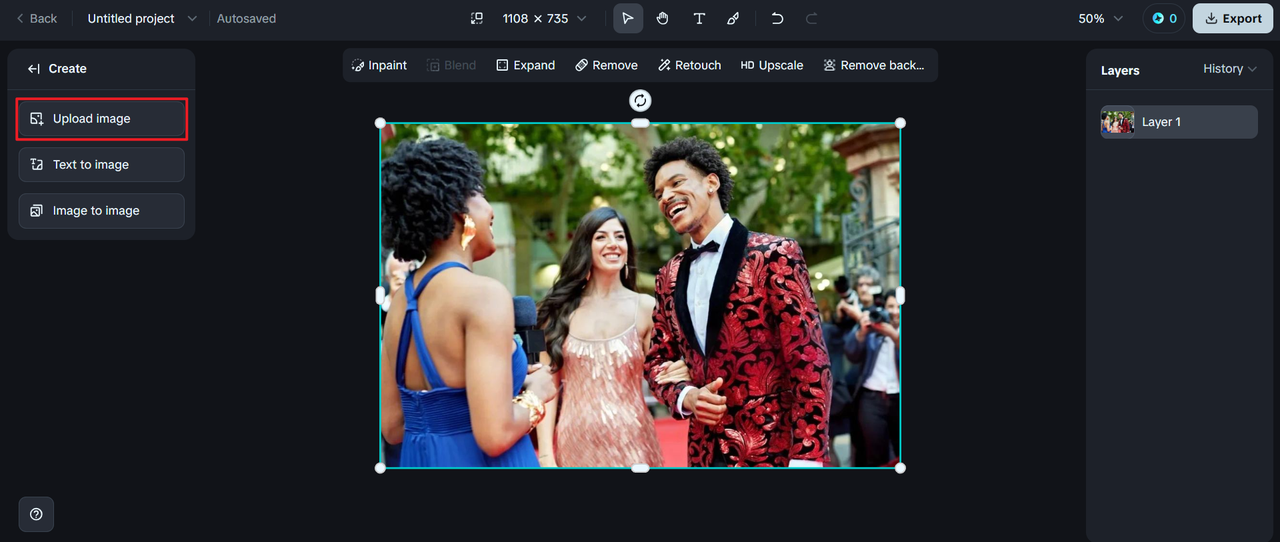Viewport: 1280px width, 542px height.
Task: Click the Expand image option
Action: coord(525,65)
